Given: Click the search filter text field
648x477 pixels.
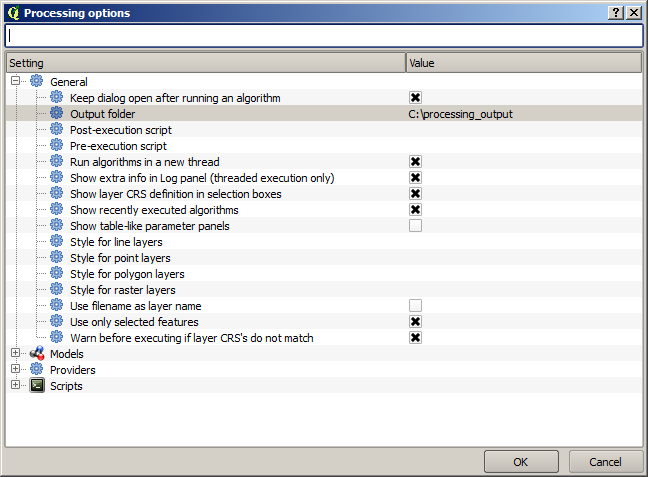Looking at the screenshot, I should coord(323,35).
